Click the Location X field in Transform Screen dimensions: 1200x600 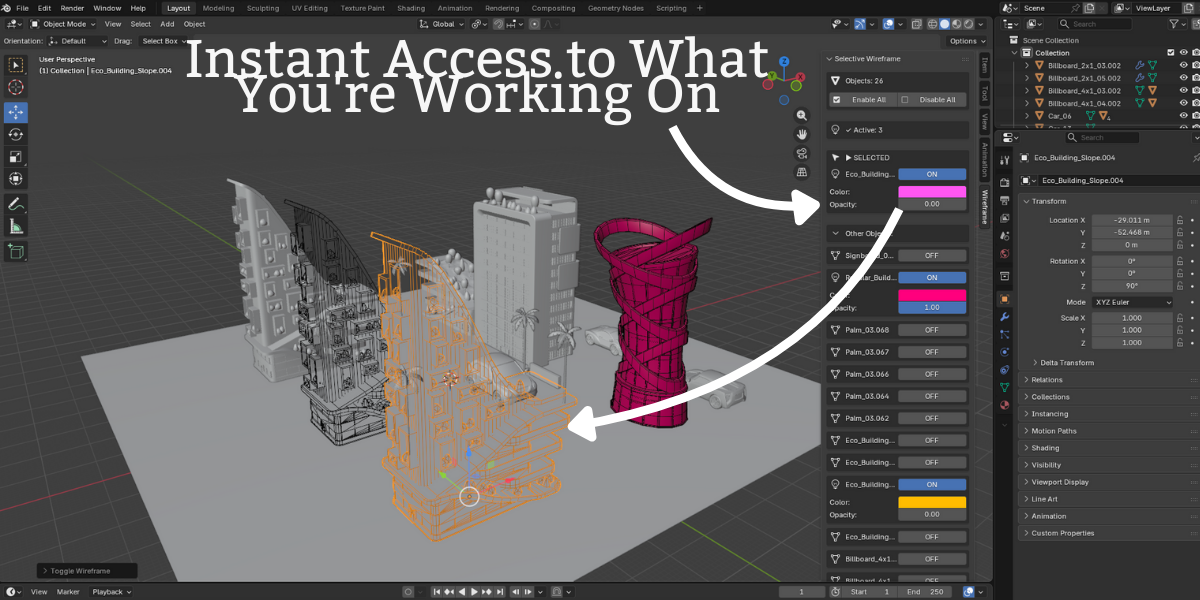coord(1131,220)
